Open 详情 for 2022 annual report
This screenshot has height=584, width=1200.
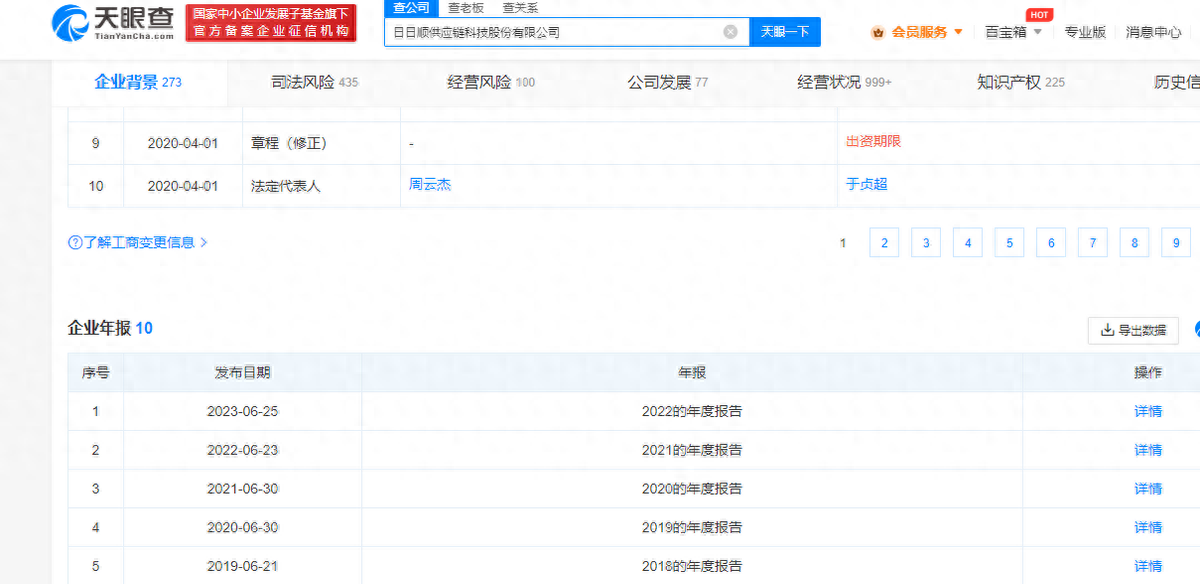[x=1148, y=411]
